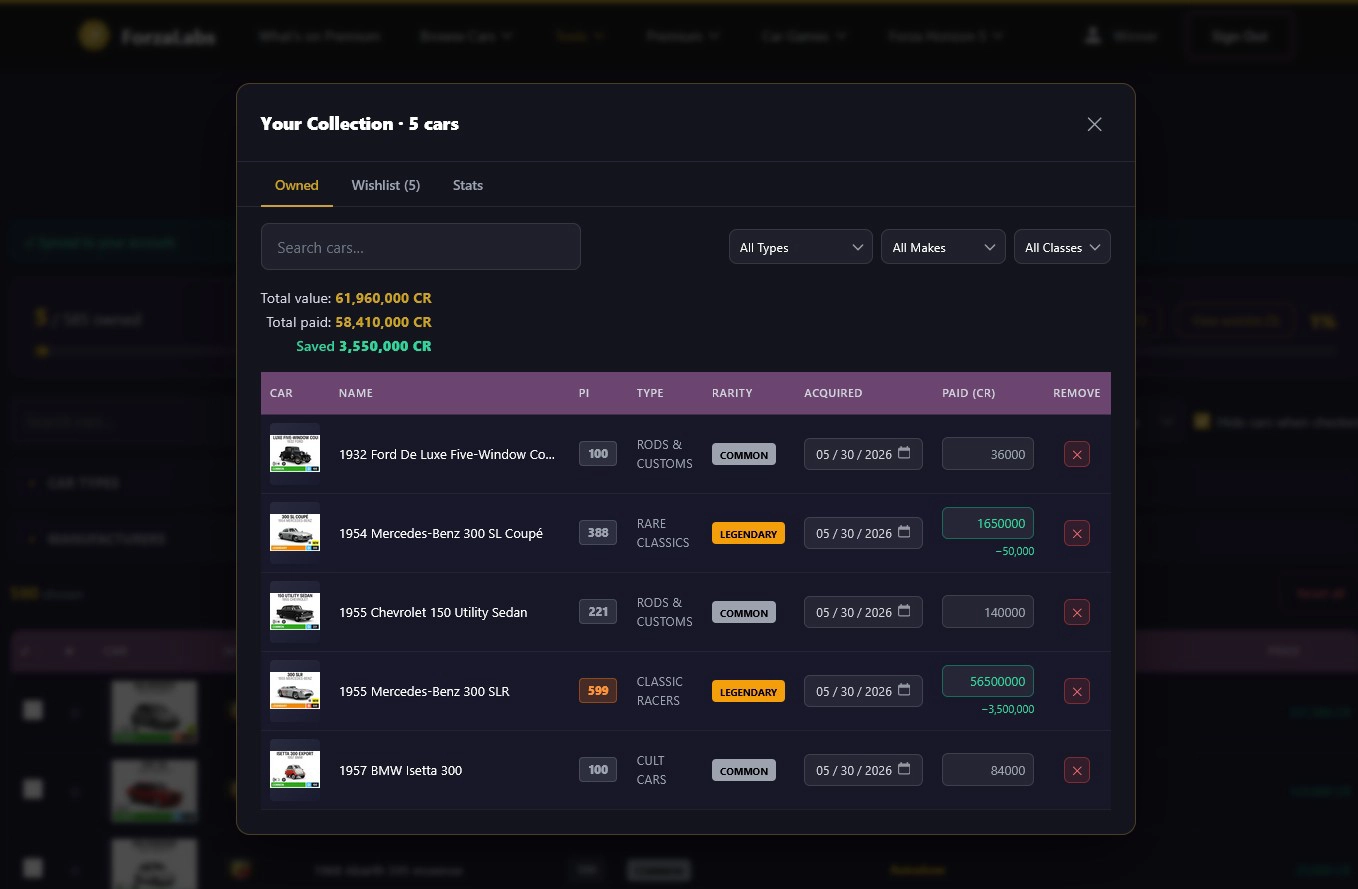Open date picker for BMW Isetta 300
The width and height of the screenshot is (1358, 889).
pyautogui.click(x=904, y=769)
